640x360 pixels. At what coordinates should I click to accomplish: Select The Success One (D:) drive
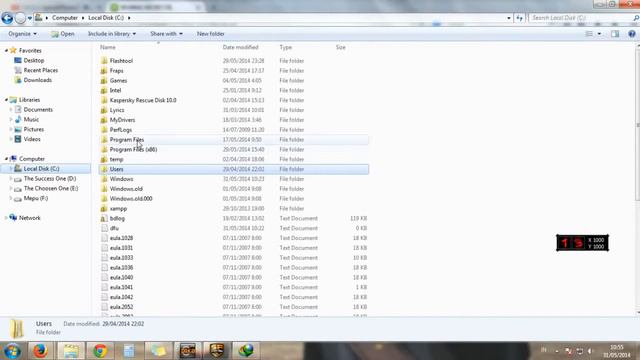click(x=50, y=179)
